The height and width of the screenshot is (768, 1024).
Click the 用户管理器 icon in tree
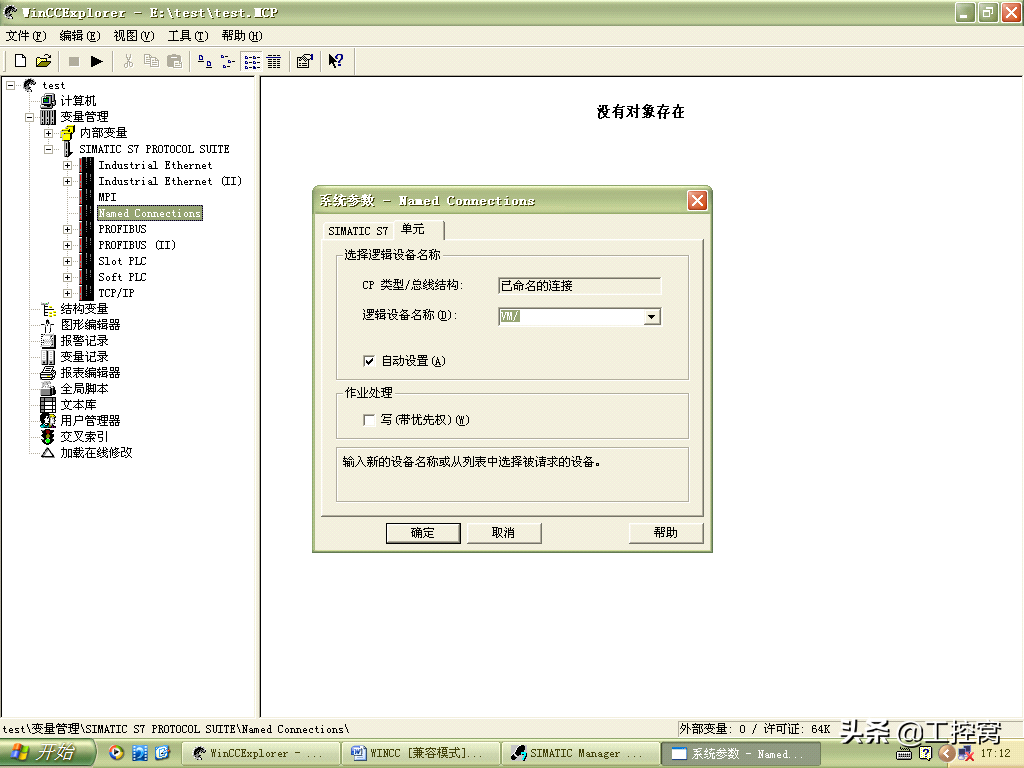coord(48,421)
